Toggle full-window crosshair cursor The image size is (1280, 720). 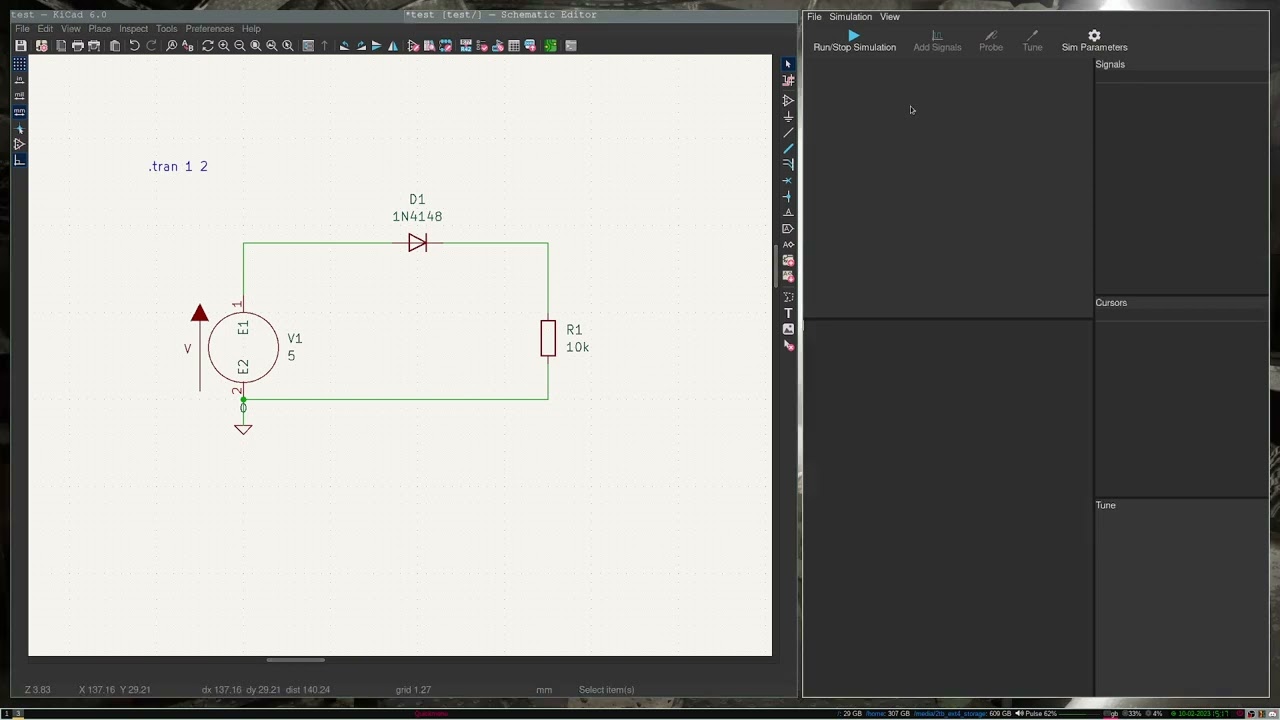coord(19,129)
